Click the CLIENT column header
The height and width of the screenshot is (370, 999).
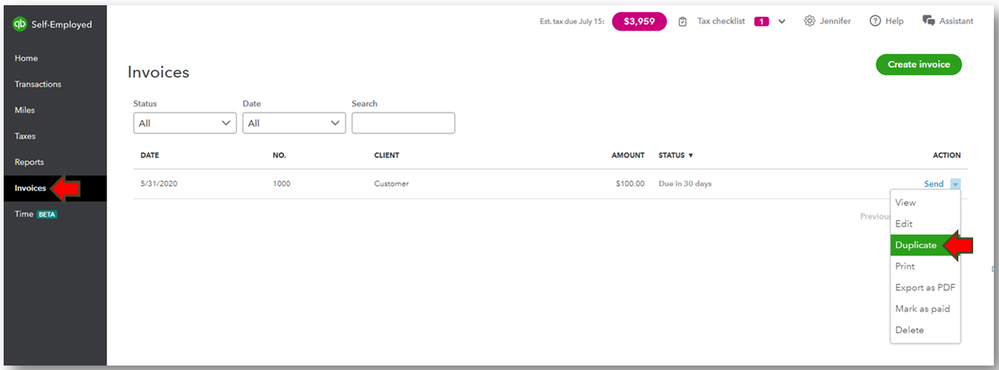coord(387,155)
